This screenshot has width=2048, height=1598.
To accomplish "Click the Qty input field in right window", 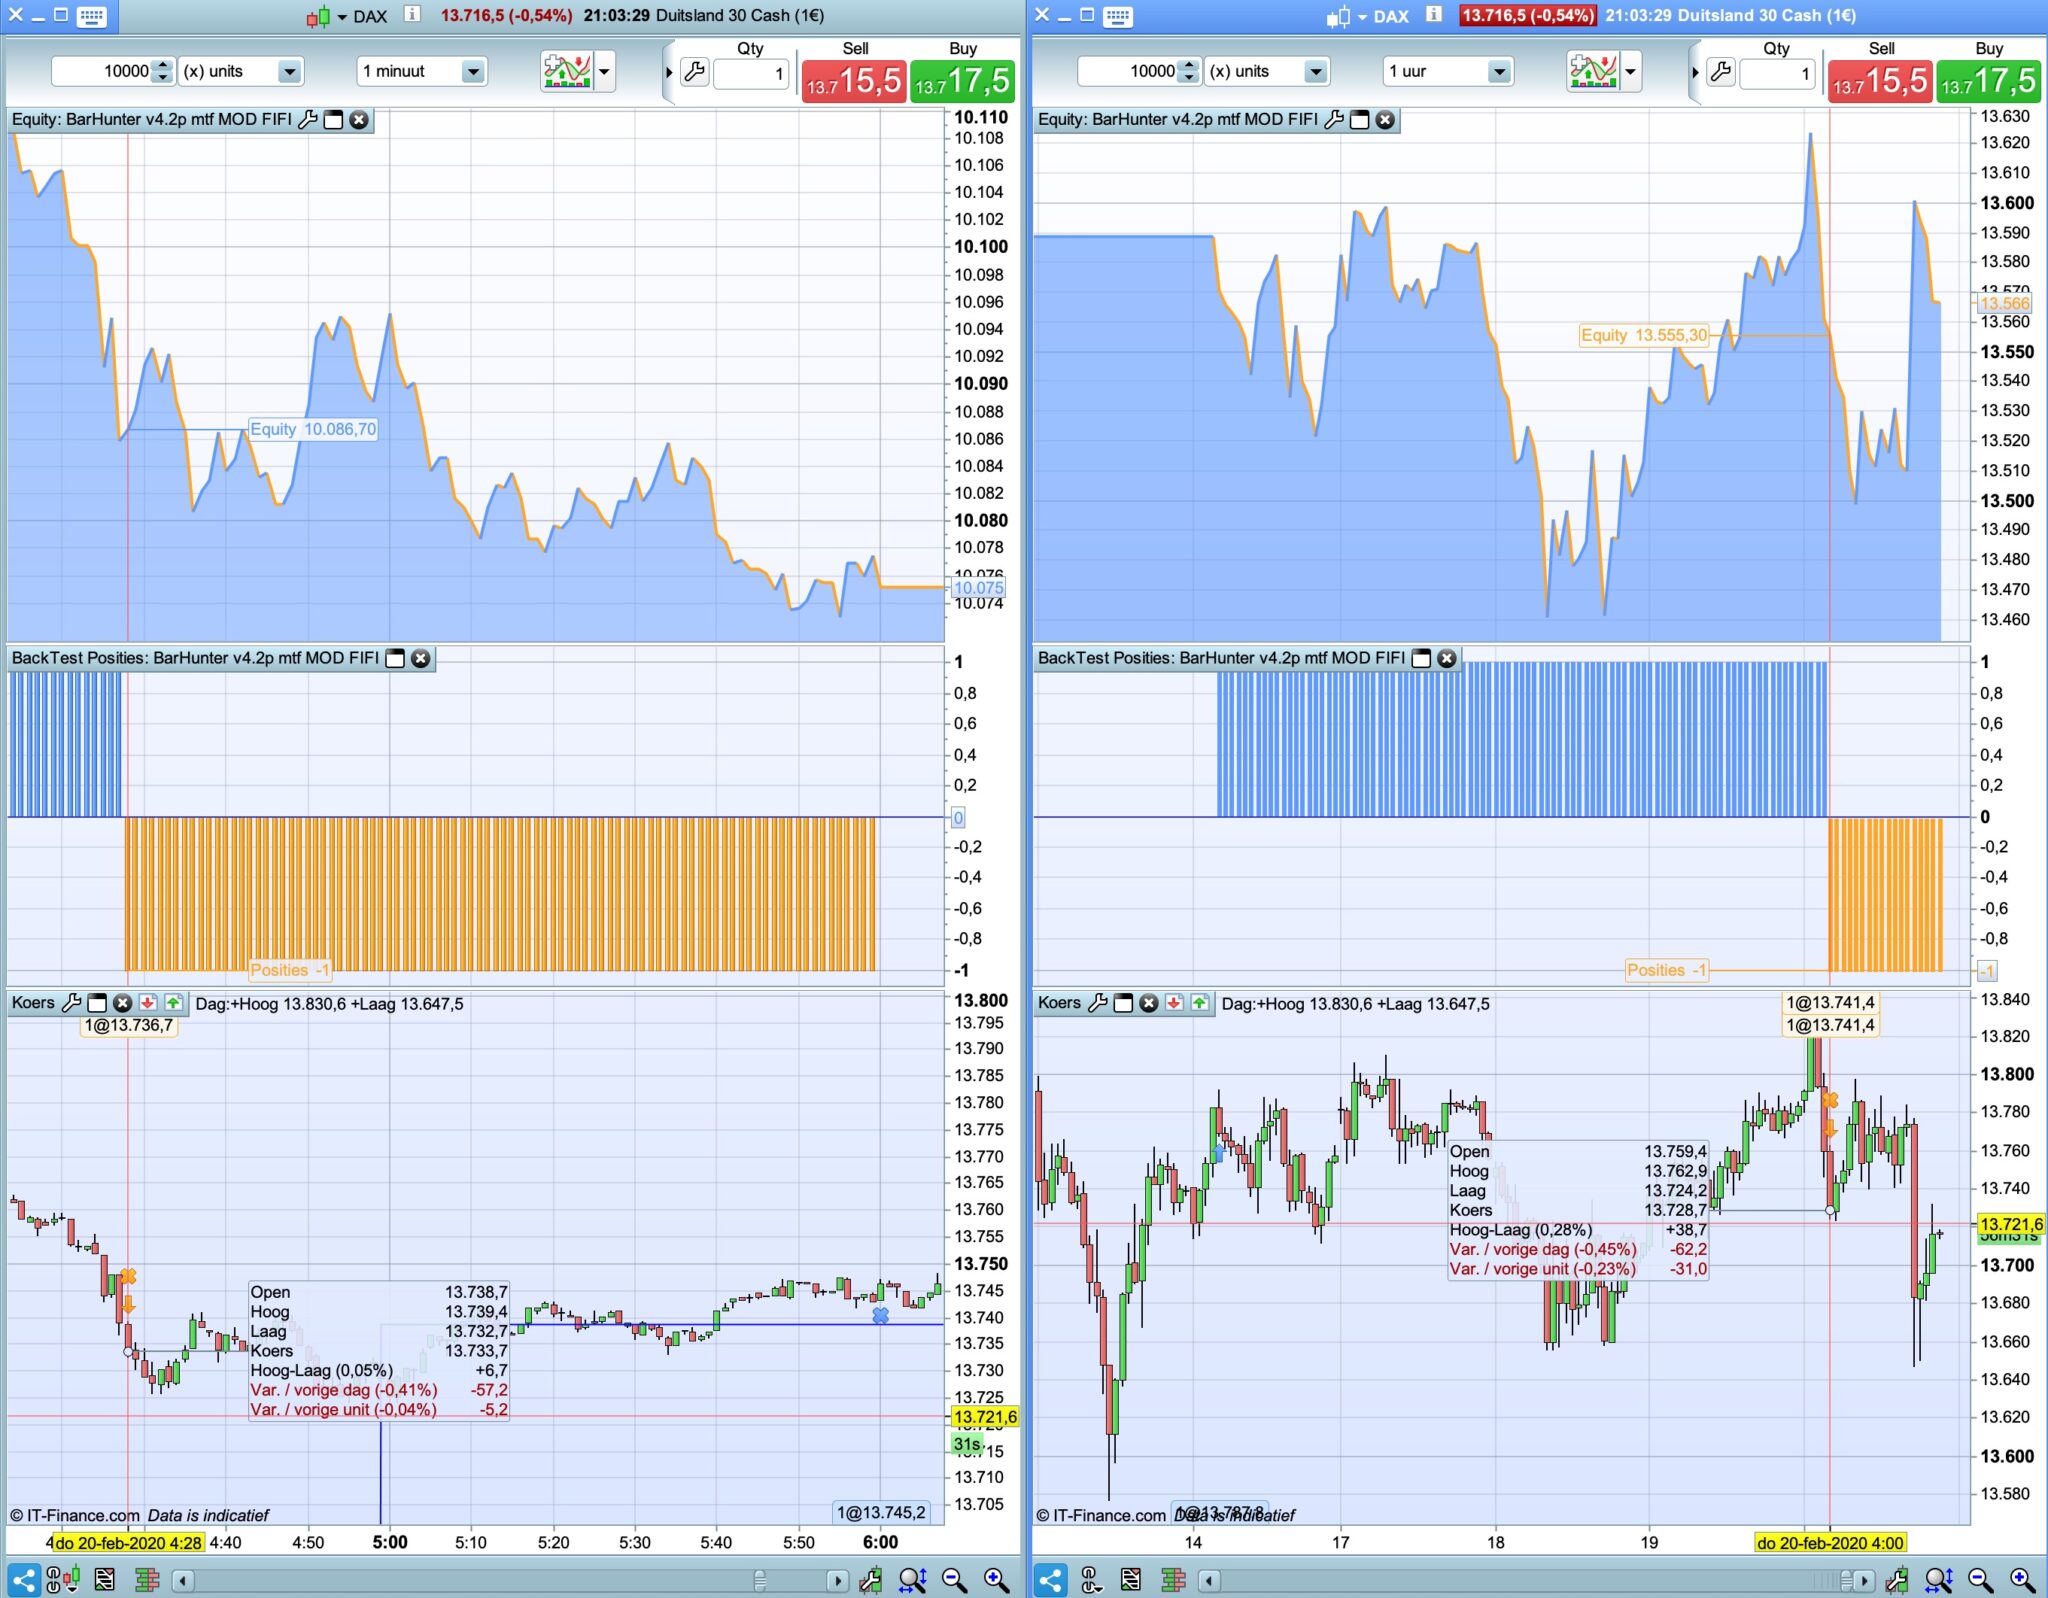I will click(x=1777, y=73).
